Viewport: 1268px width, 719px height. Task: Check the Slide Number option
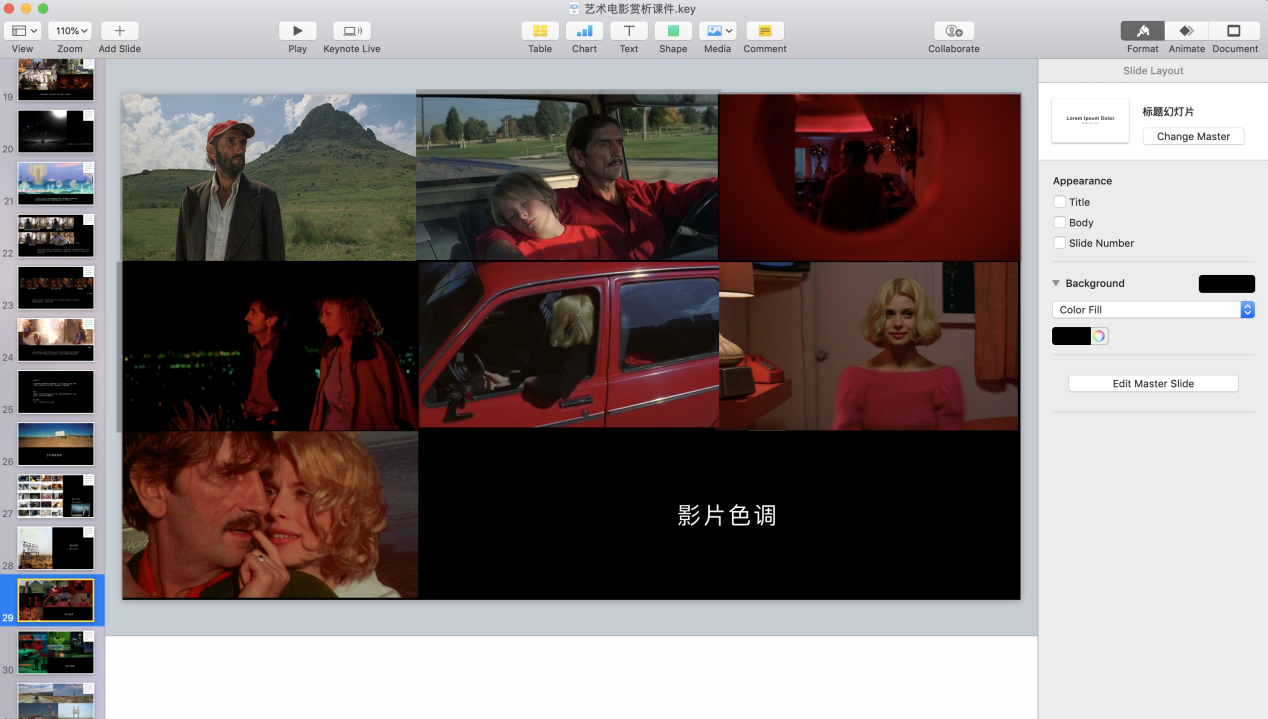(x=1059, y=243)
